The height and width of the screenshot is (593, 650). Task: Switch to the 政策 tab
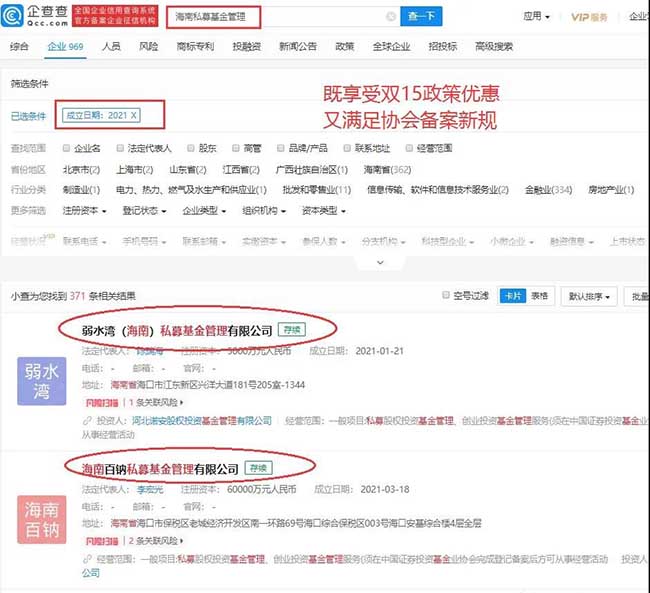pos(344,46)
